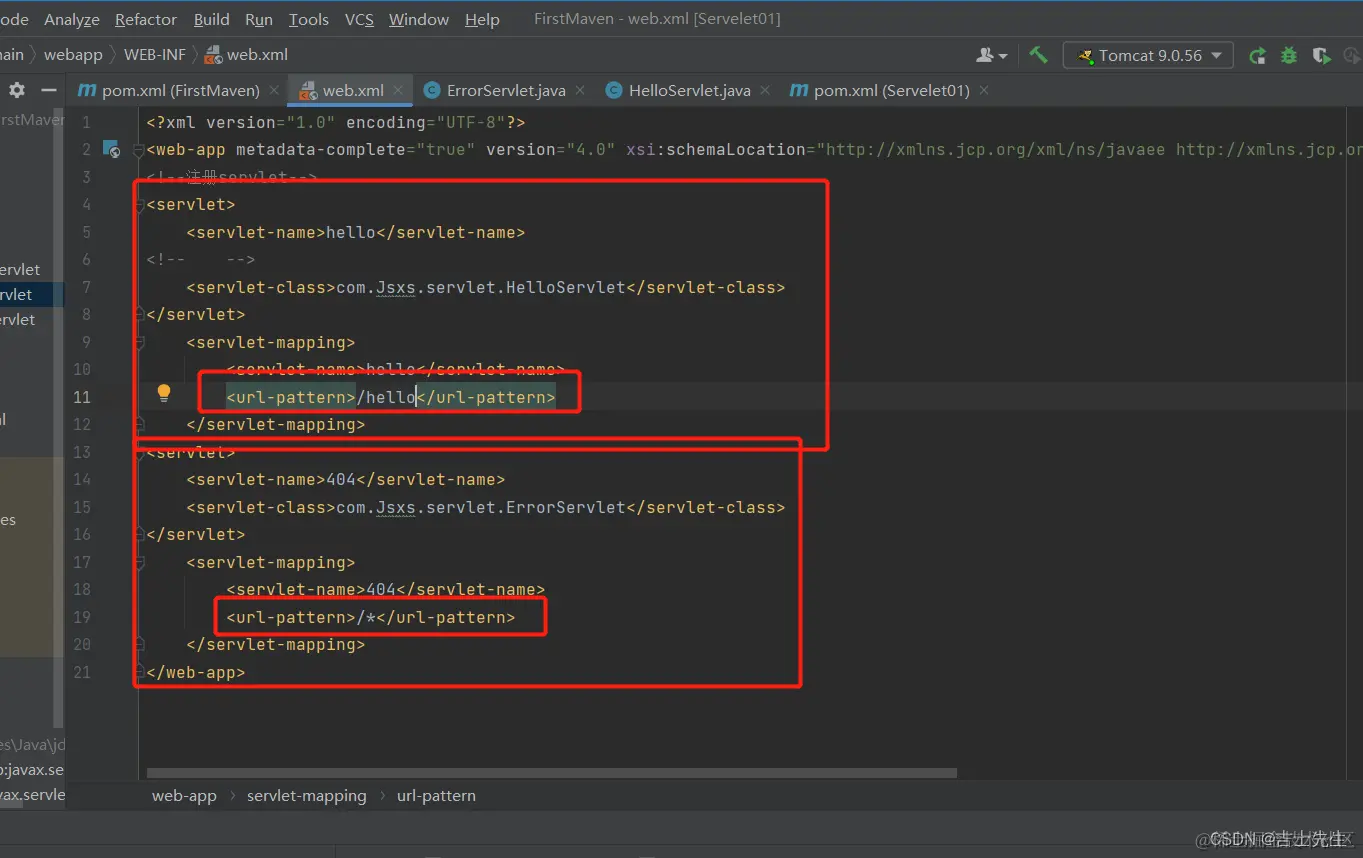Click line number 19 in the gutter
The width and height of the screenshot is (1363, 858).
pyautogui.click(x=81, y=618)
